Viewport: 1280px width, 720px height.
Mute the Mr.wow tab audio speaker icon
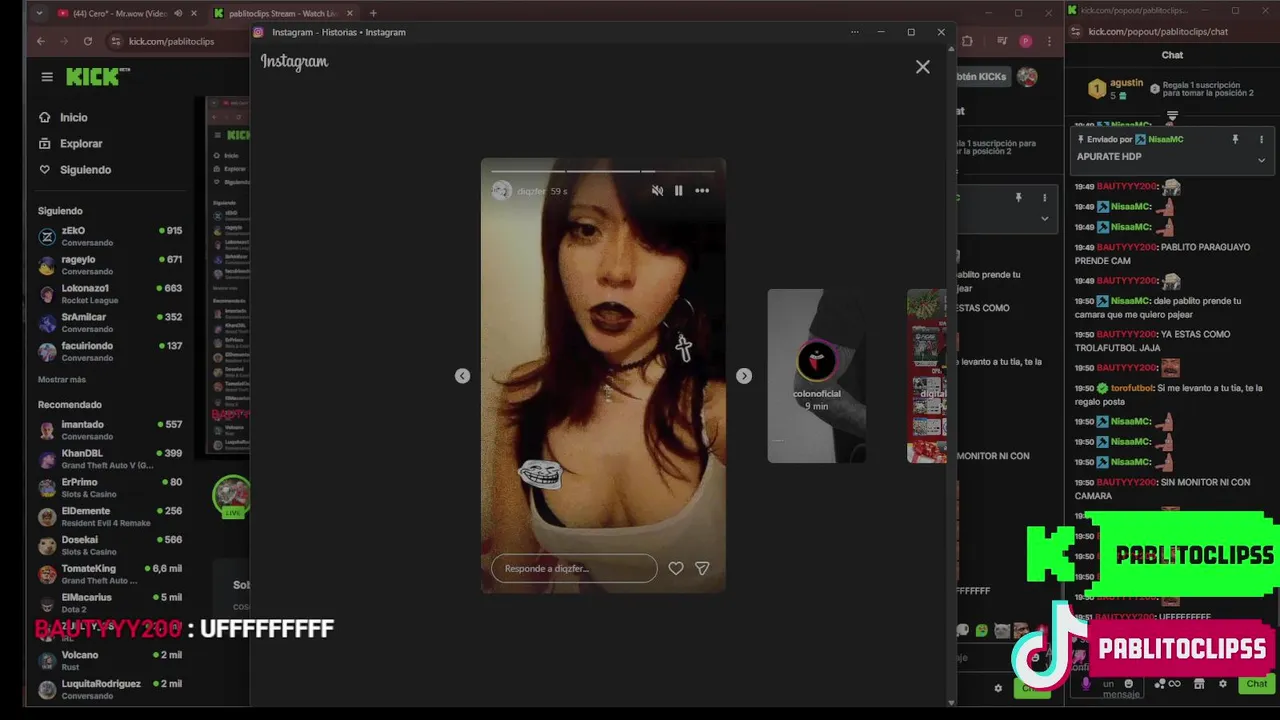(178, 14)
